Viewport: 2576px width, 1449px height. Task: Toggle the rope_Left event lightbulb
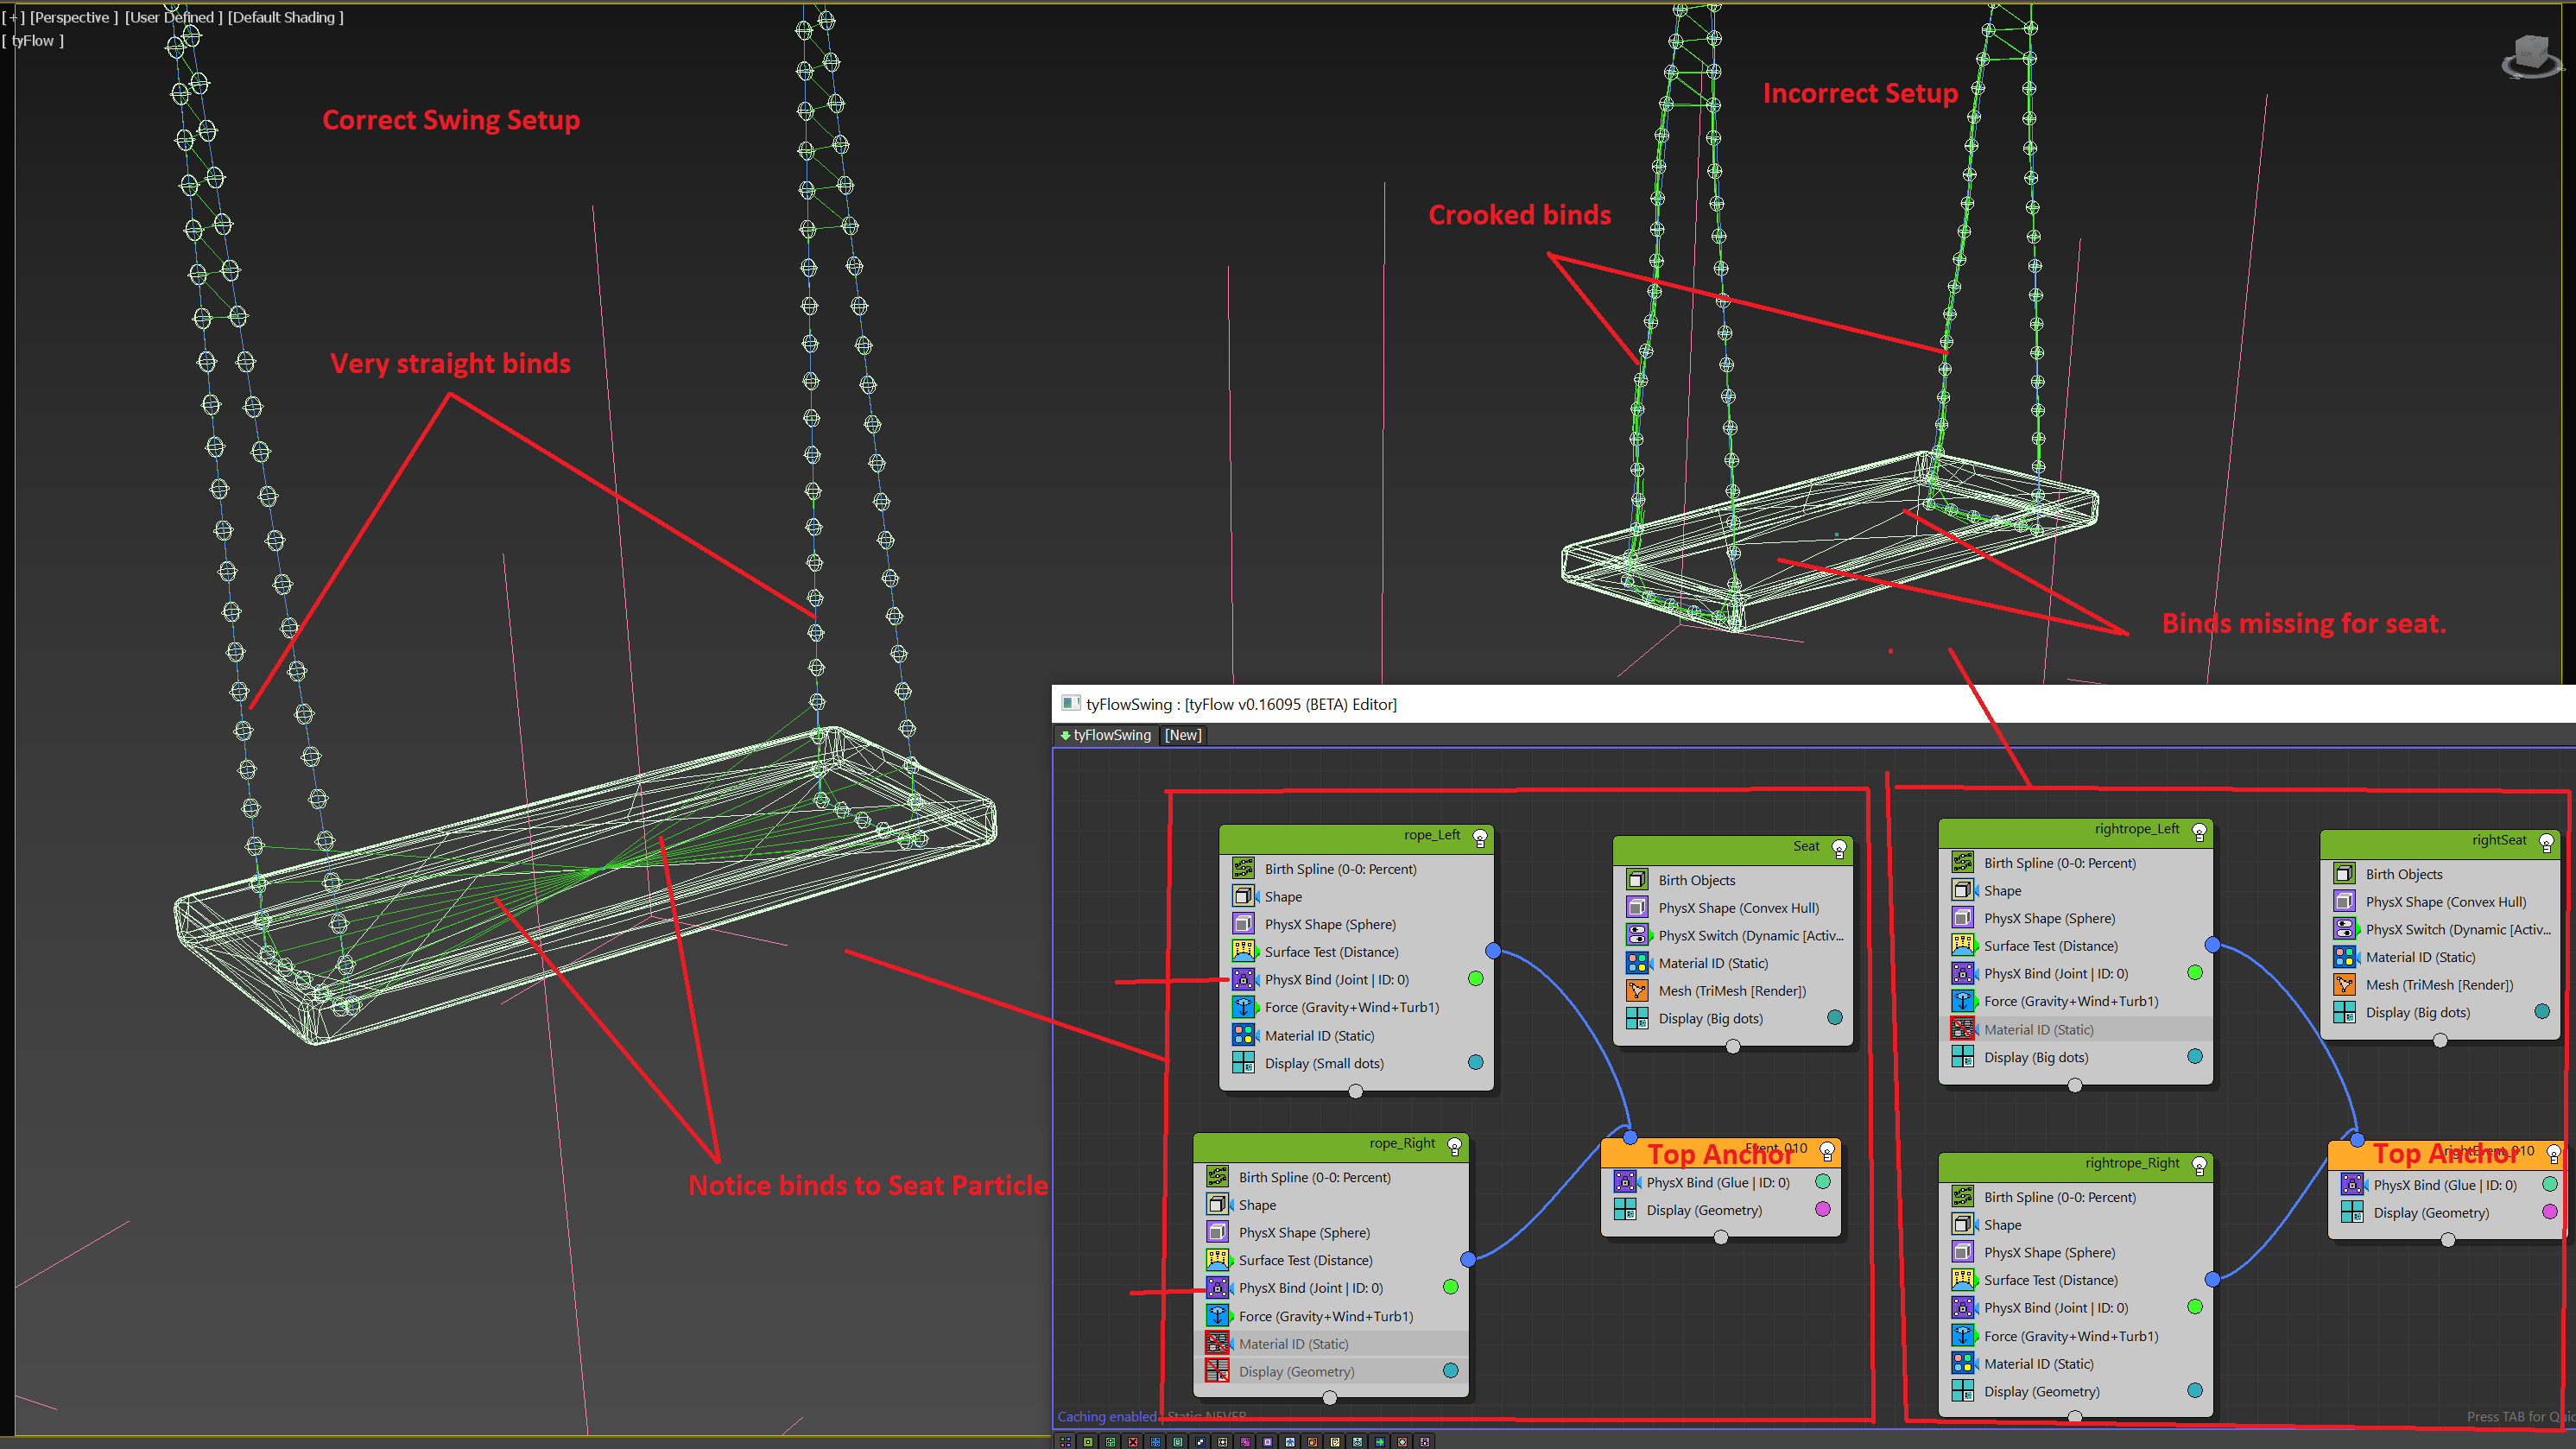(1480, 838)
